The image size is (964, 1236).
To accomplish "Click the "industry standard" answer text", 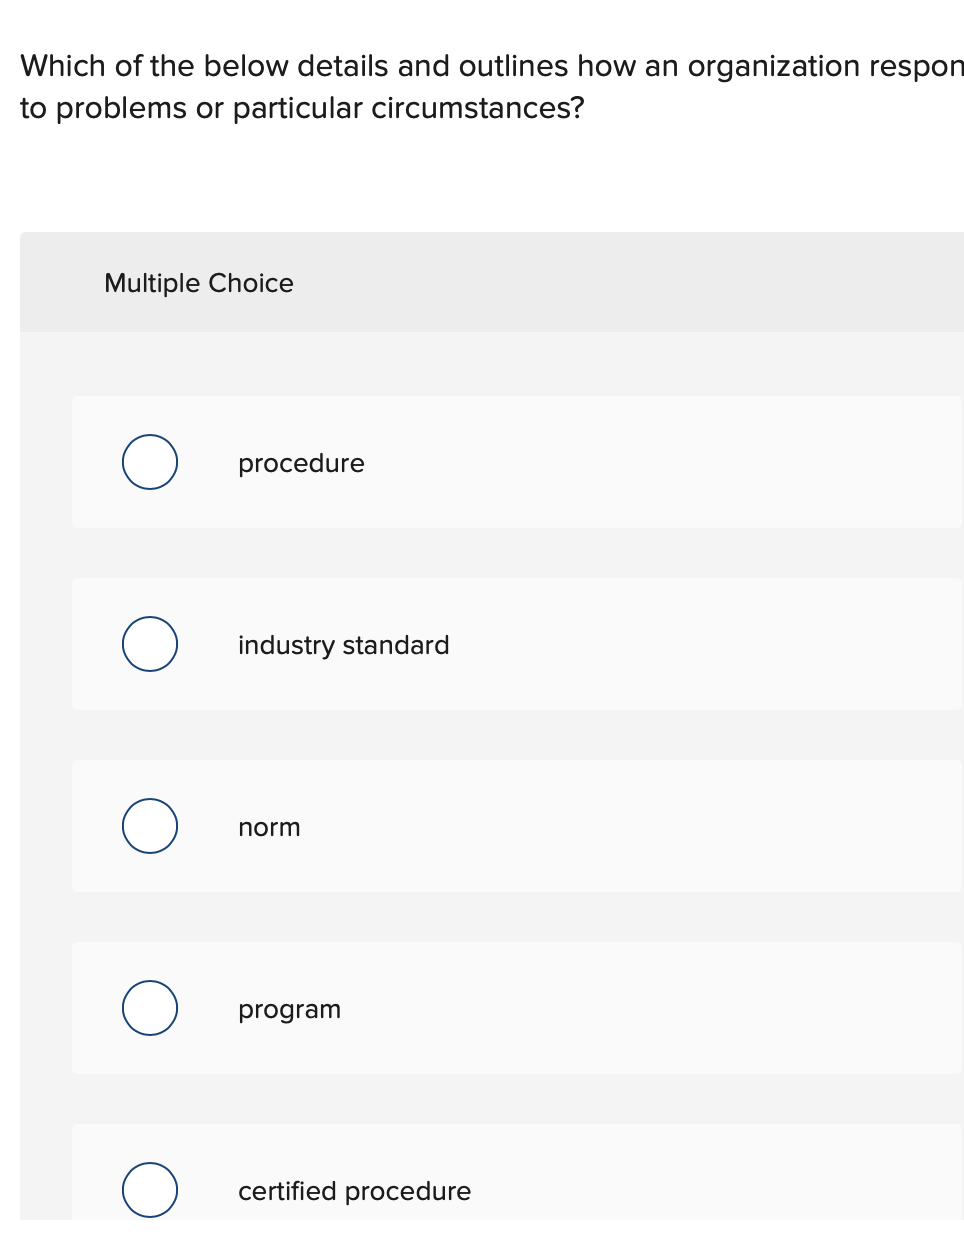I will 343,645.
